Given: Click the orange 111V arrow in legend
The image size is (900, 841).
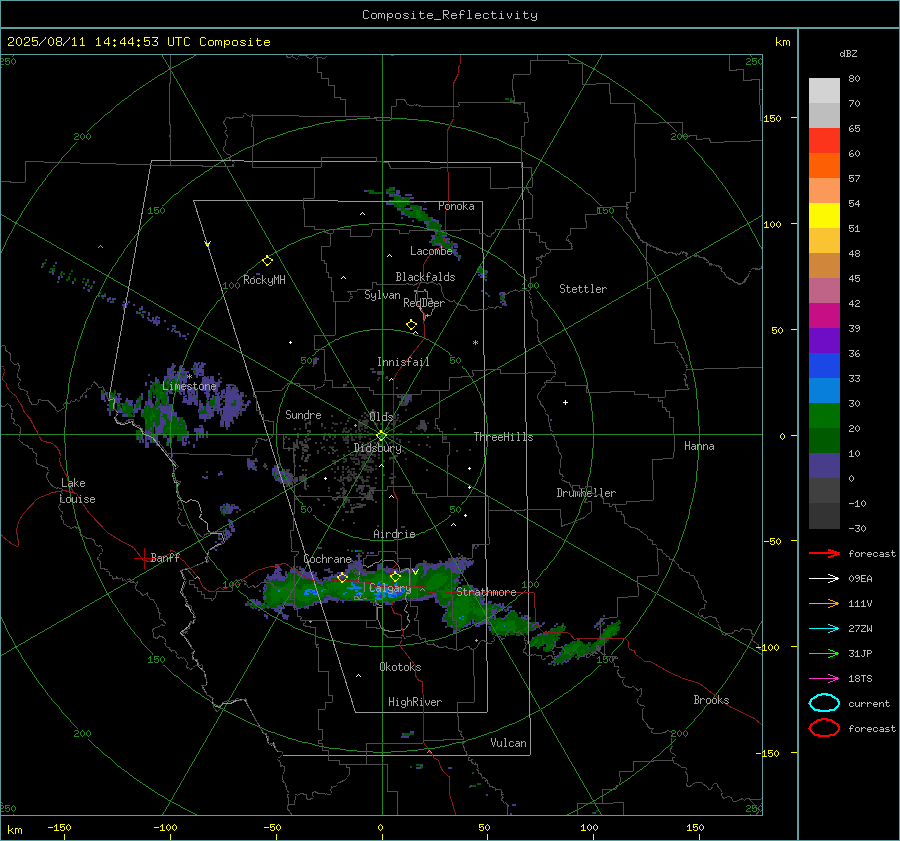Looking at the screenshot, I should pyautogui.click(x=824, y=603).
